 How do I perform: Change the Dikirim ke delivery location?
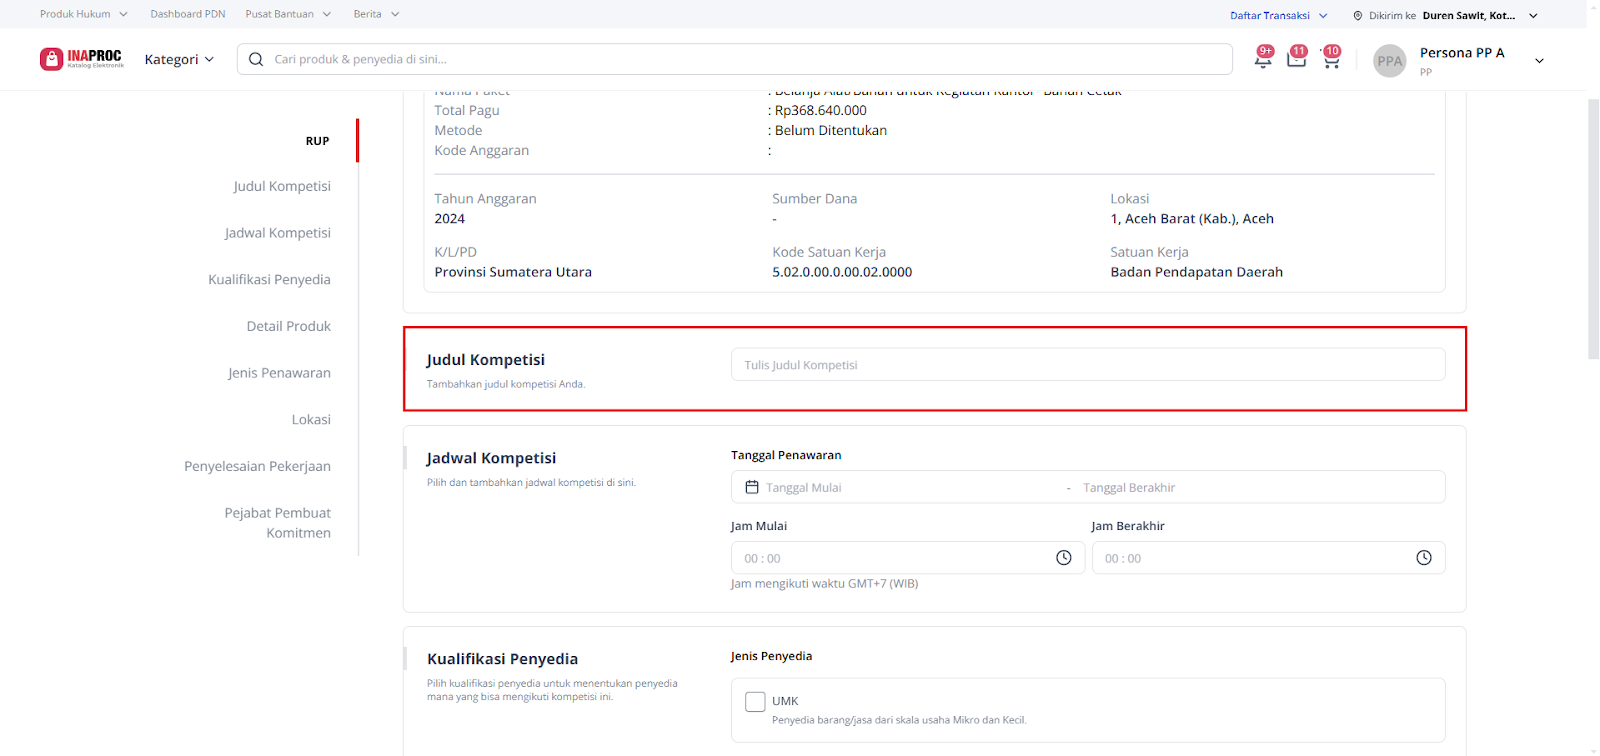click(x=1445, y=15)
